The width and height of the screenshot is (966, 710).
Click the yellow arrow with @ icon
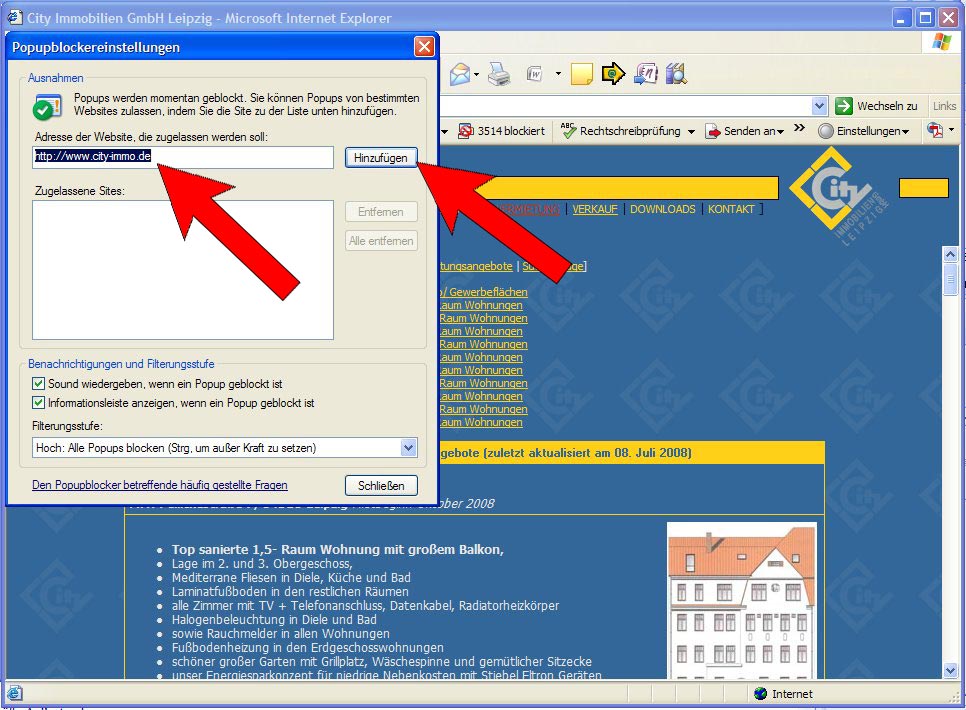[x=613, y=74]
